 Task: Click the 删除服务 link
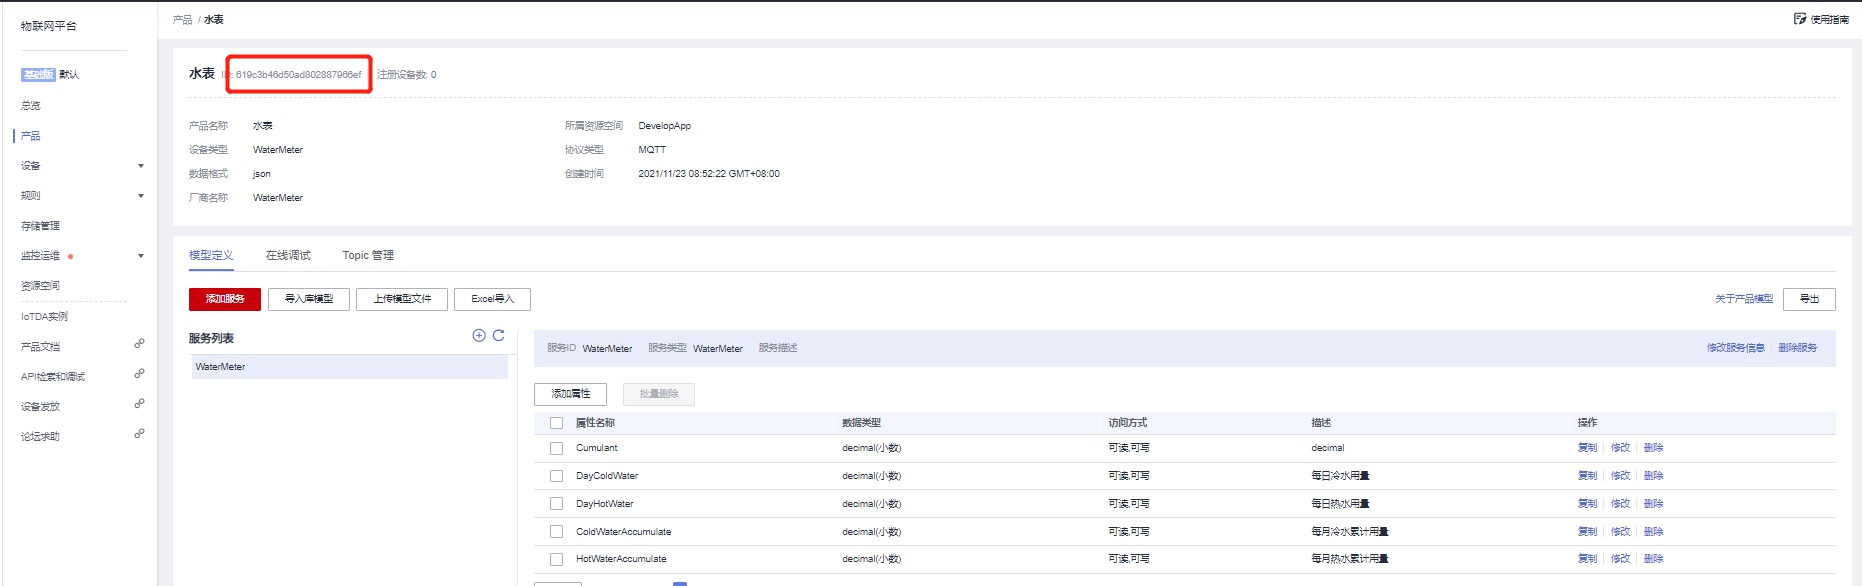pos(1797,348)
